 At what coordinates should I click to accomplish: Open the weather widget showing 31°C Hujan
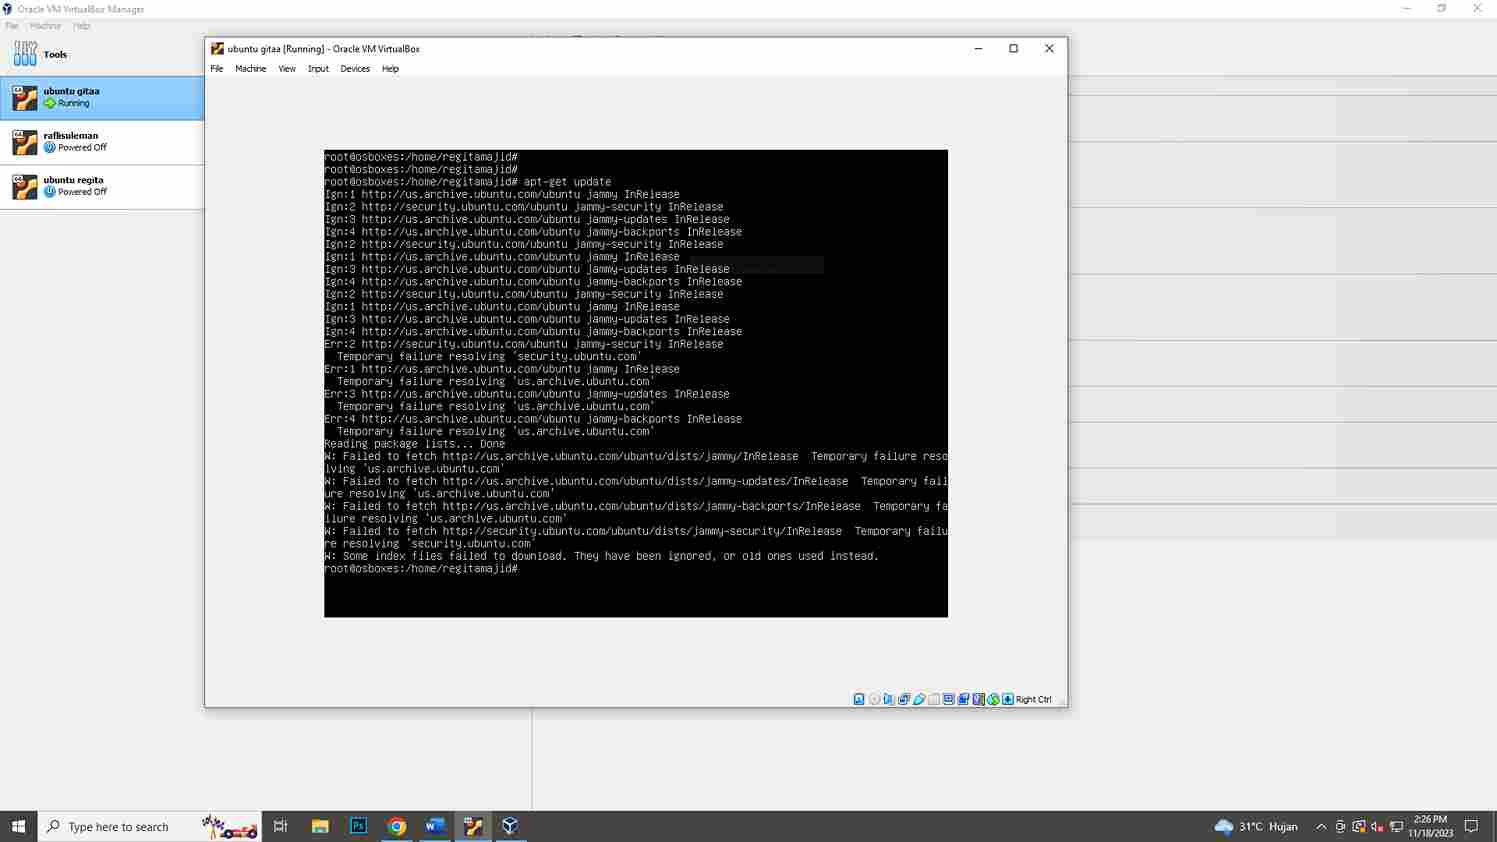[x=1256, y=826]
